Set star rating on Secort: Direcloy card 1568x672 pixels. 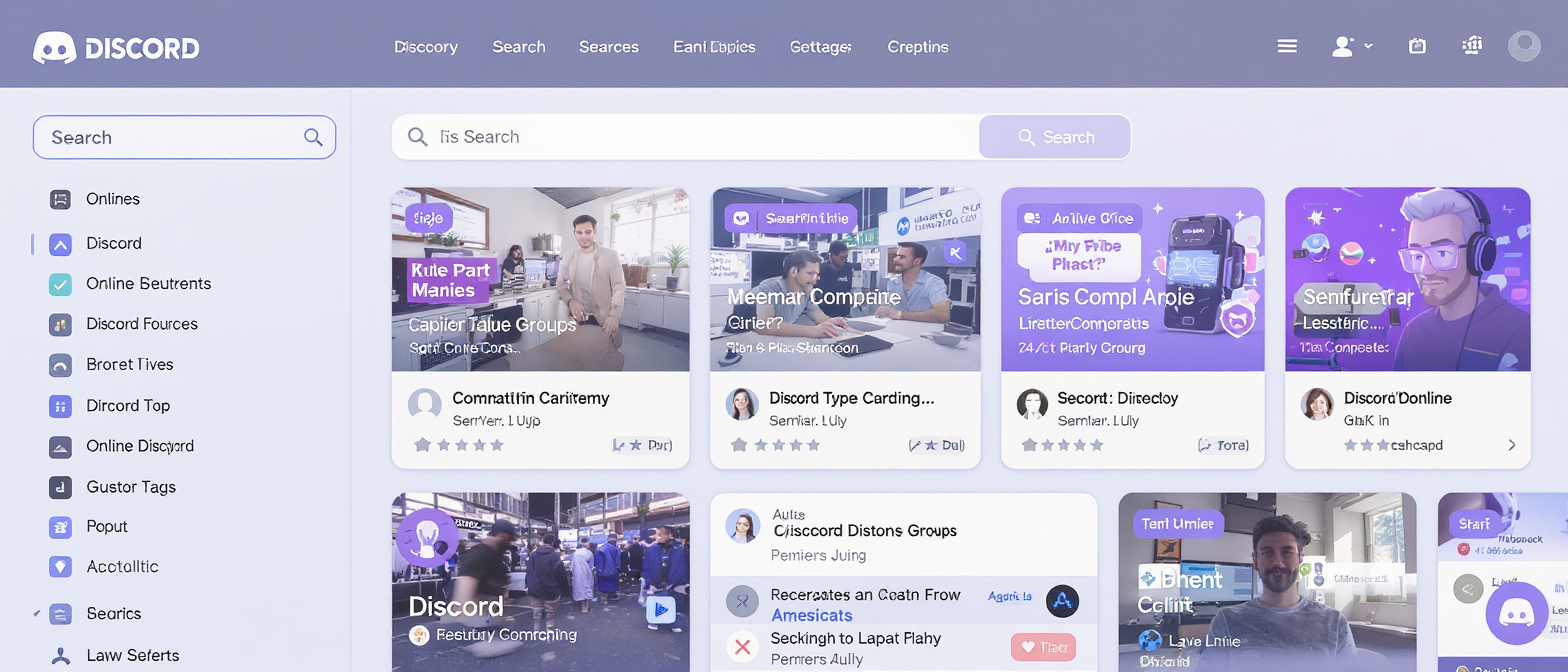1062,445
